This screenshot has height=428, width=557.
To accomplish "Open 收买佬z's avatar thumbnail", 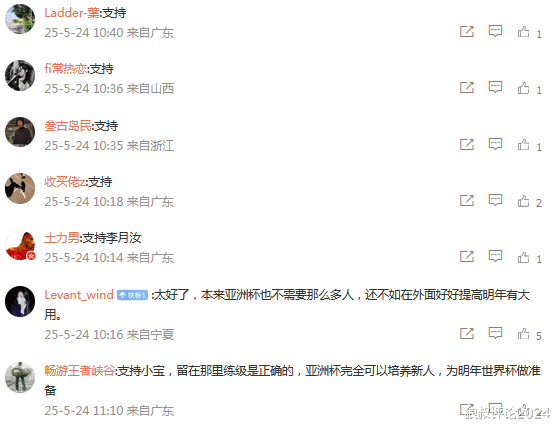I will (20, 188).
